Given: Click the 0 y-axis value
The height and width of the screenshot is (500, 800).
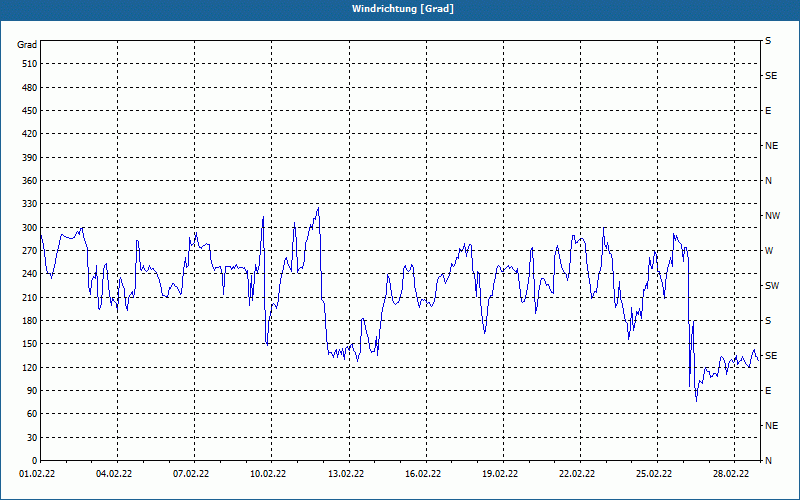Looking at the screenshot, I should pyautogui.click(x=34, y=461).
